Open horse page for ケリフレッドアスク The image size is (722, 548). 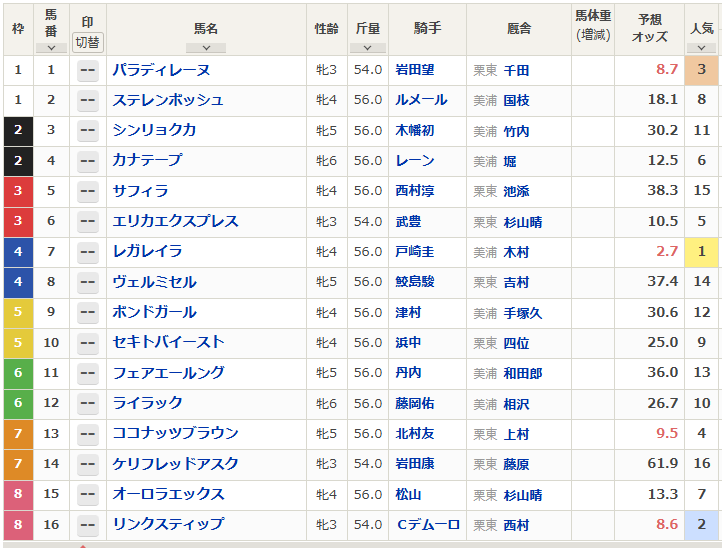click(x=175, y=464)
